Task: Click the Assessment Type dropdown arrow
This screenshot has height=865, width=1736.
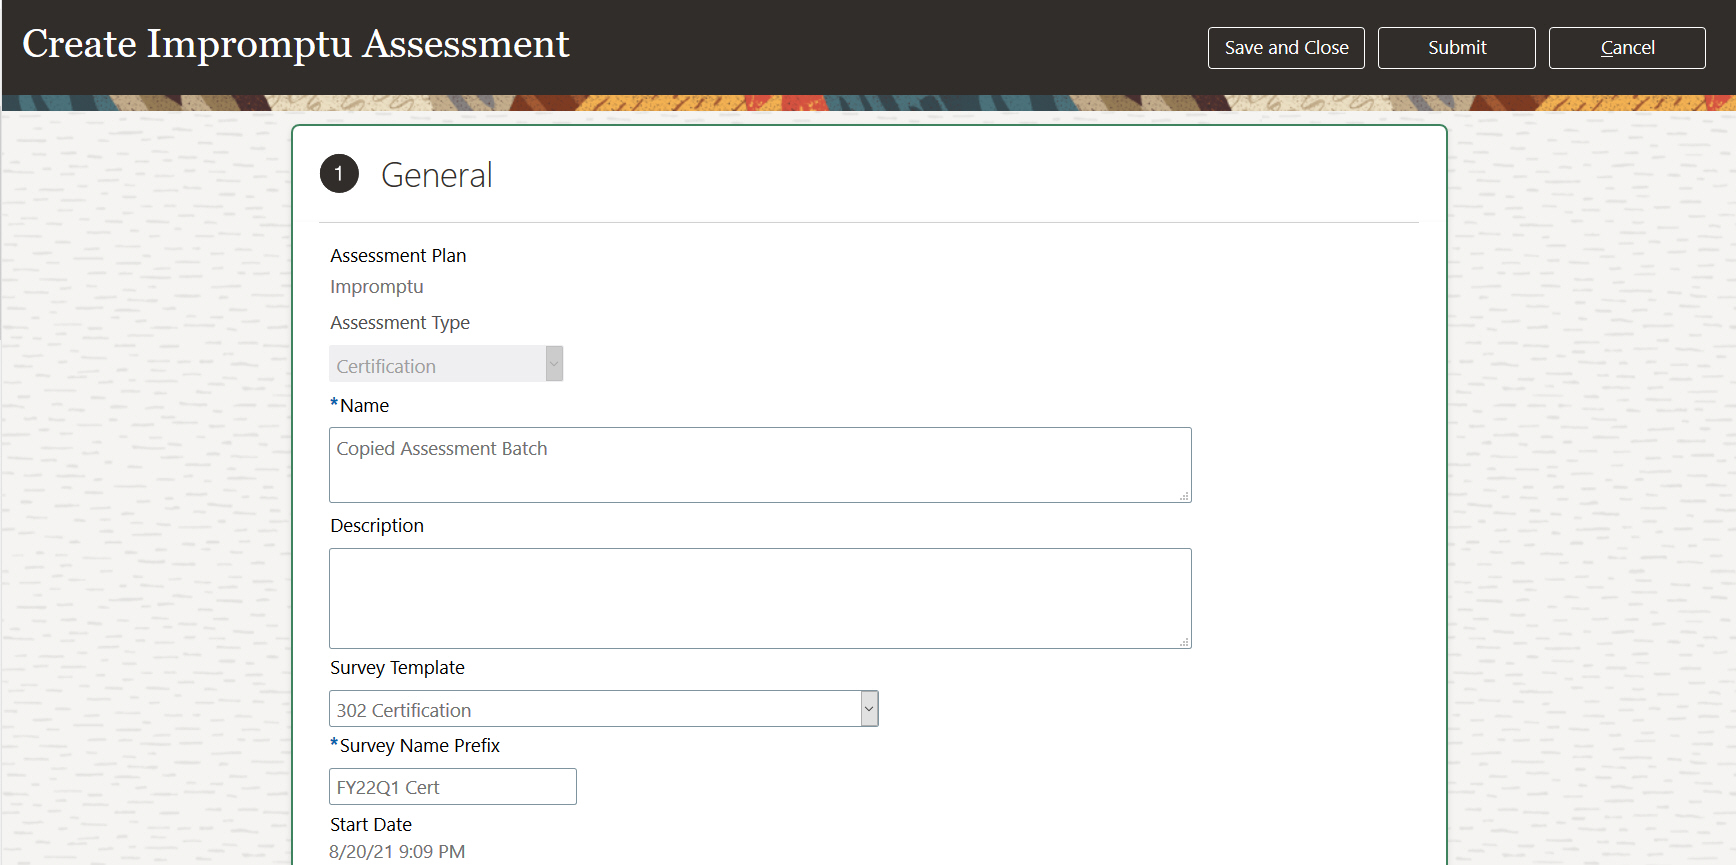Action: tap(554, 364)
